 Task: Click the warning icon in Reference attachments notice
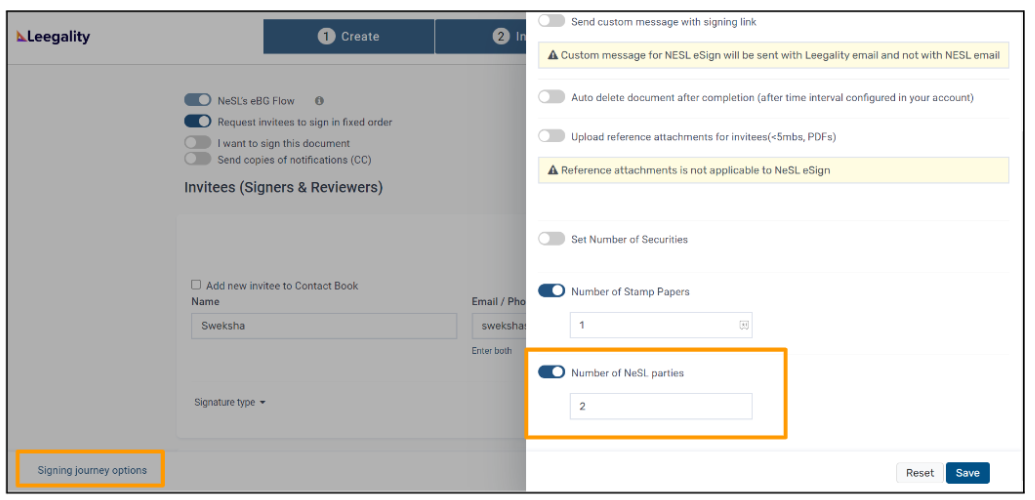point(553,170)
